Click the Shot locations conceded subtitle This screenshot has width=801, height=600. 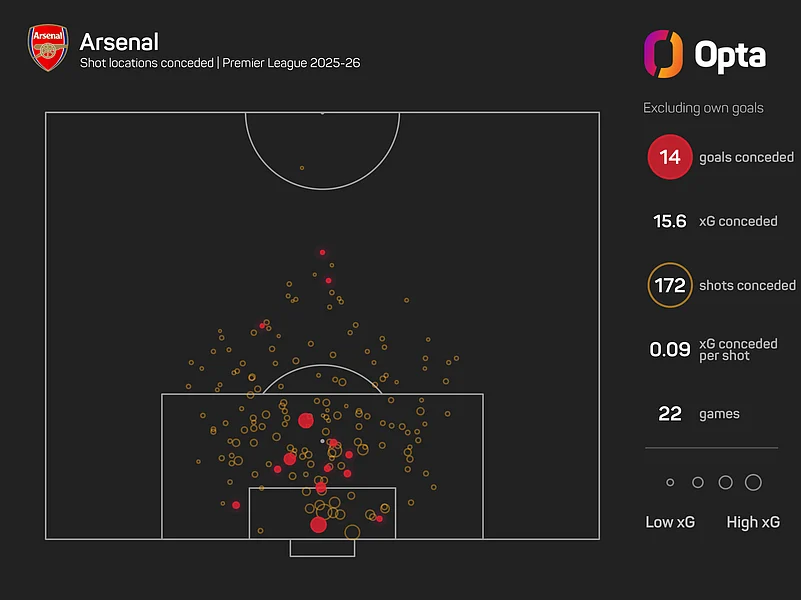[x=220, y=63]
